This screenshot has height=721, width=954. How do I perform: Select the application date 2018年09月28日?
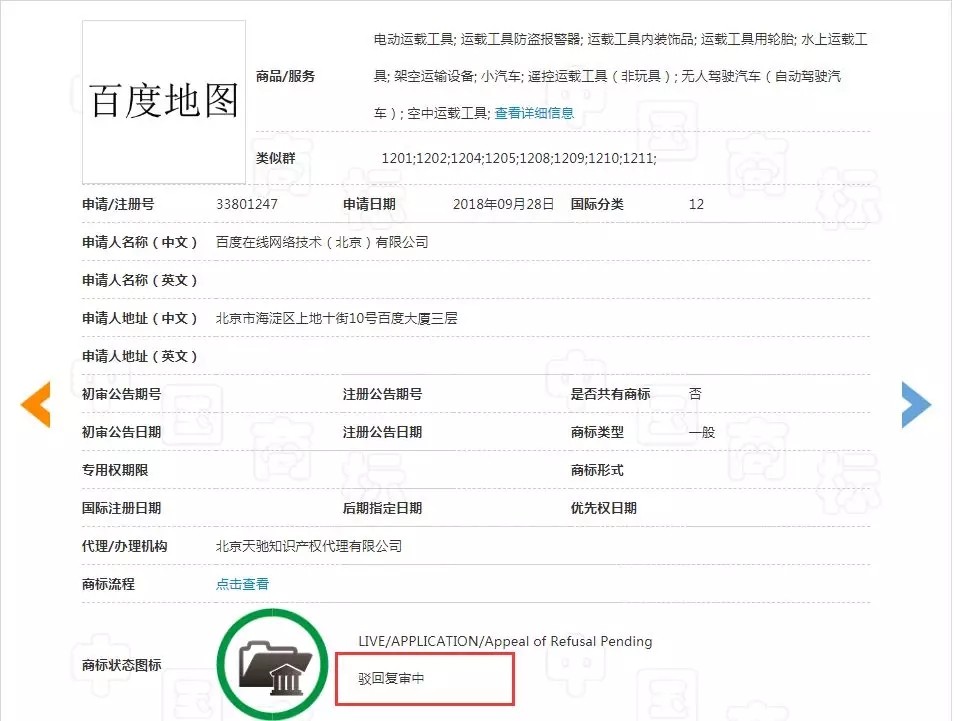[x=503, y=204]
